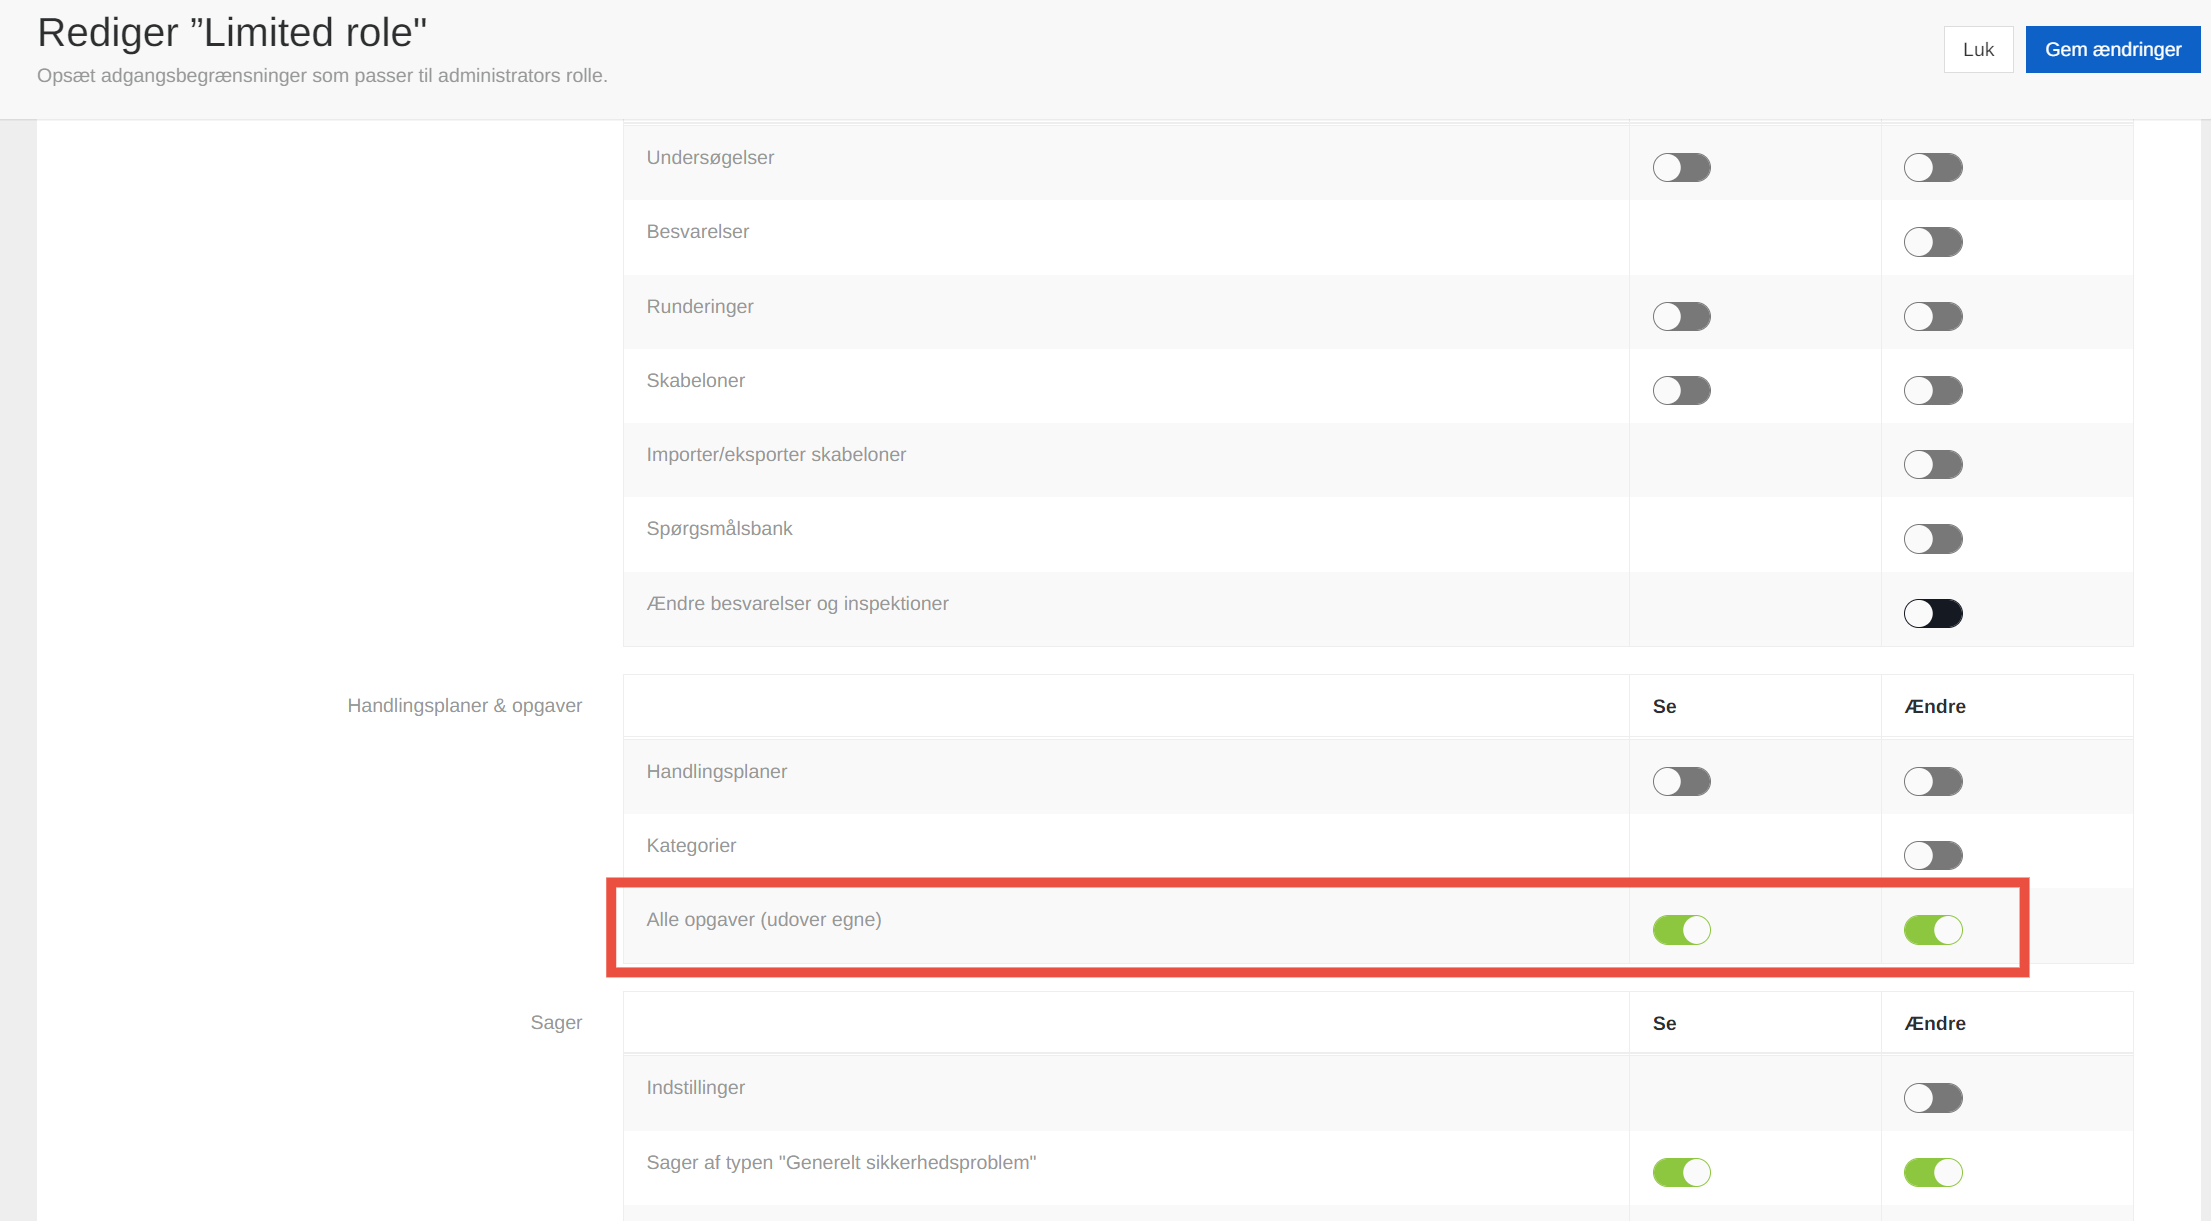The height and width of the screenshot is (1221, 2211).
Task: Disable Ændre for Alle opgaver (udover egne)
Action: [x=1932, y=930]
